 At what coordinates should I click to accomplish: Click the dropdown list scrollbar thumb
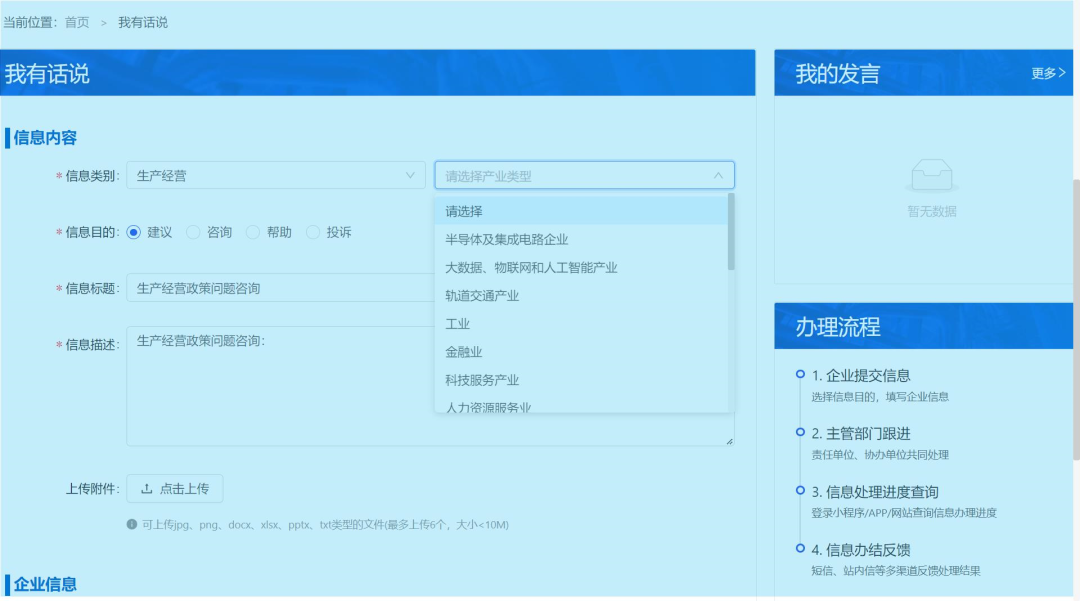click(x=731, y=232)
